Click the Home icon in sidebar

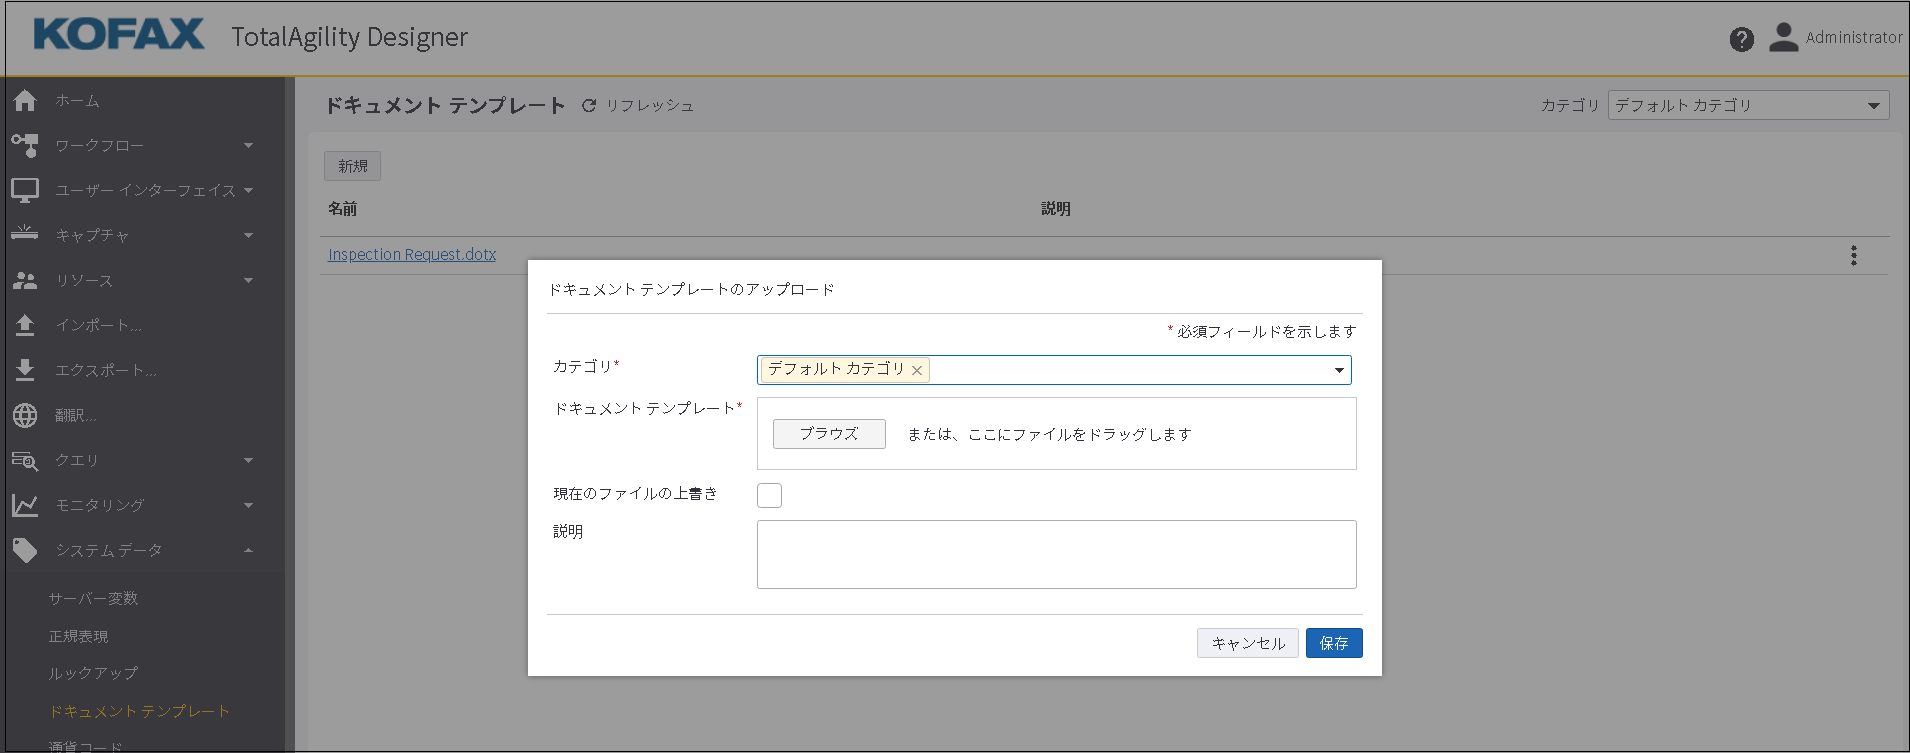coord(25,100)
